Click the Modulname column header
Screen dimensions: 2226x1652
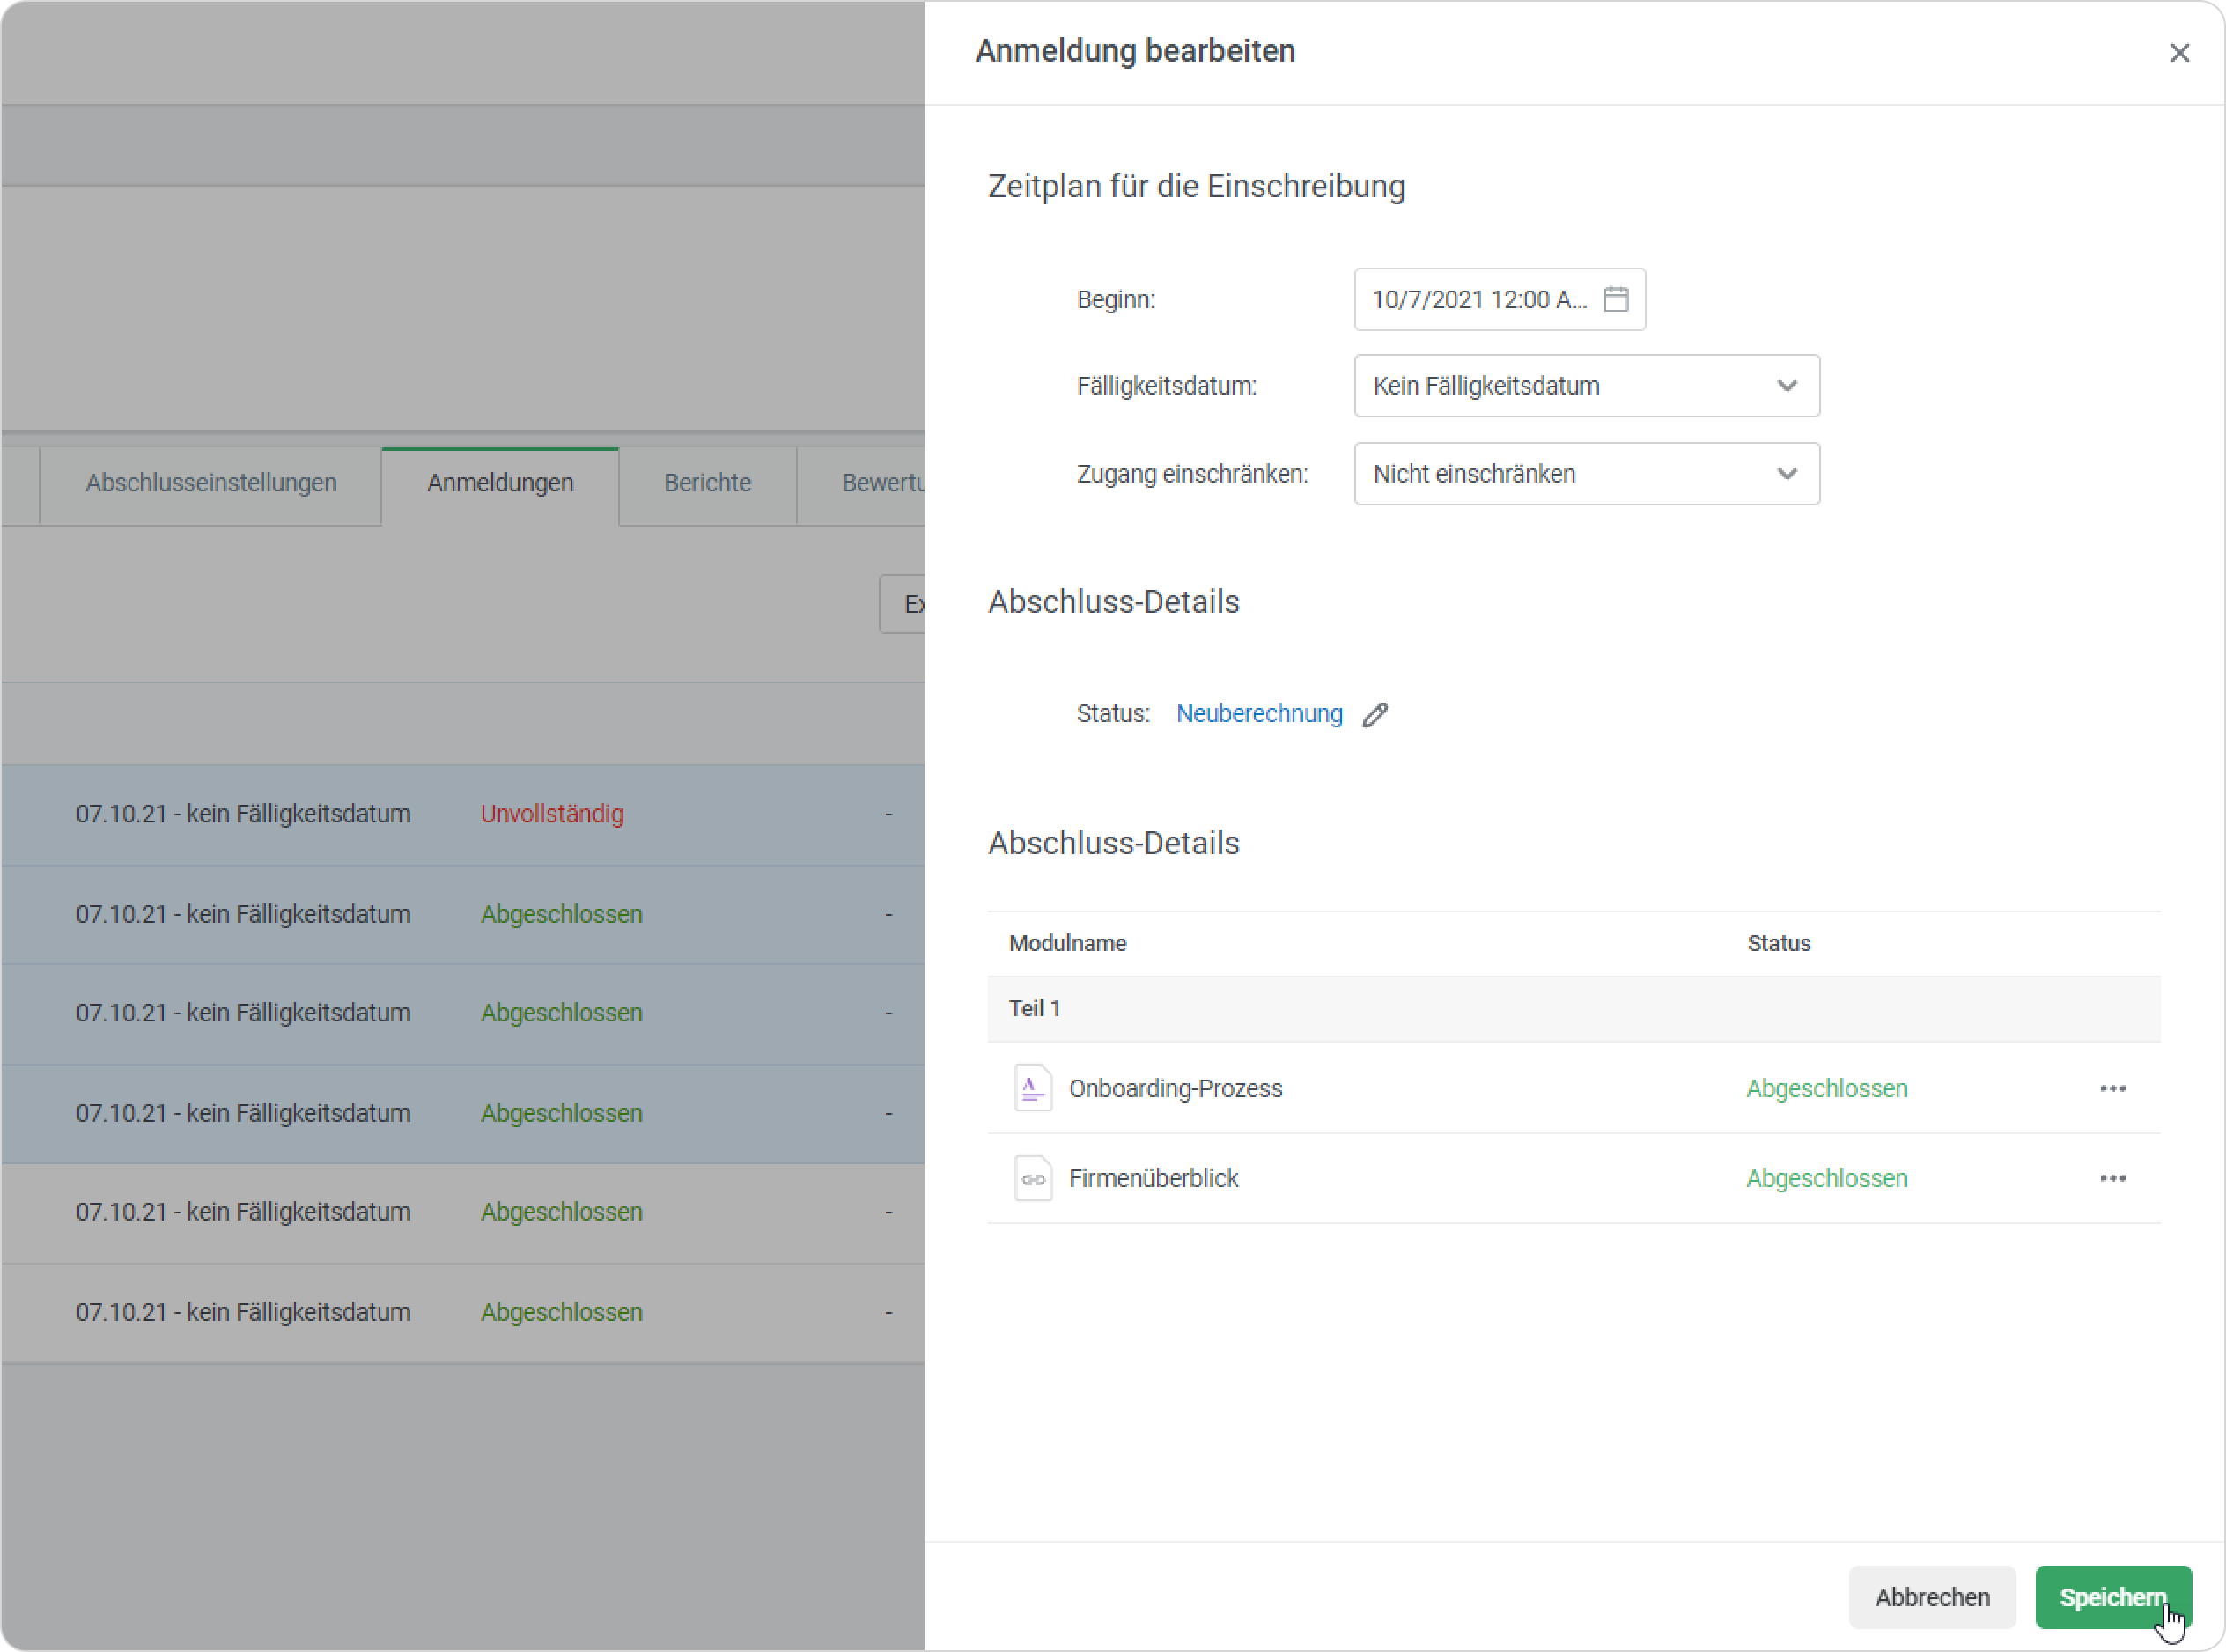(1067, 943)
